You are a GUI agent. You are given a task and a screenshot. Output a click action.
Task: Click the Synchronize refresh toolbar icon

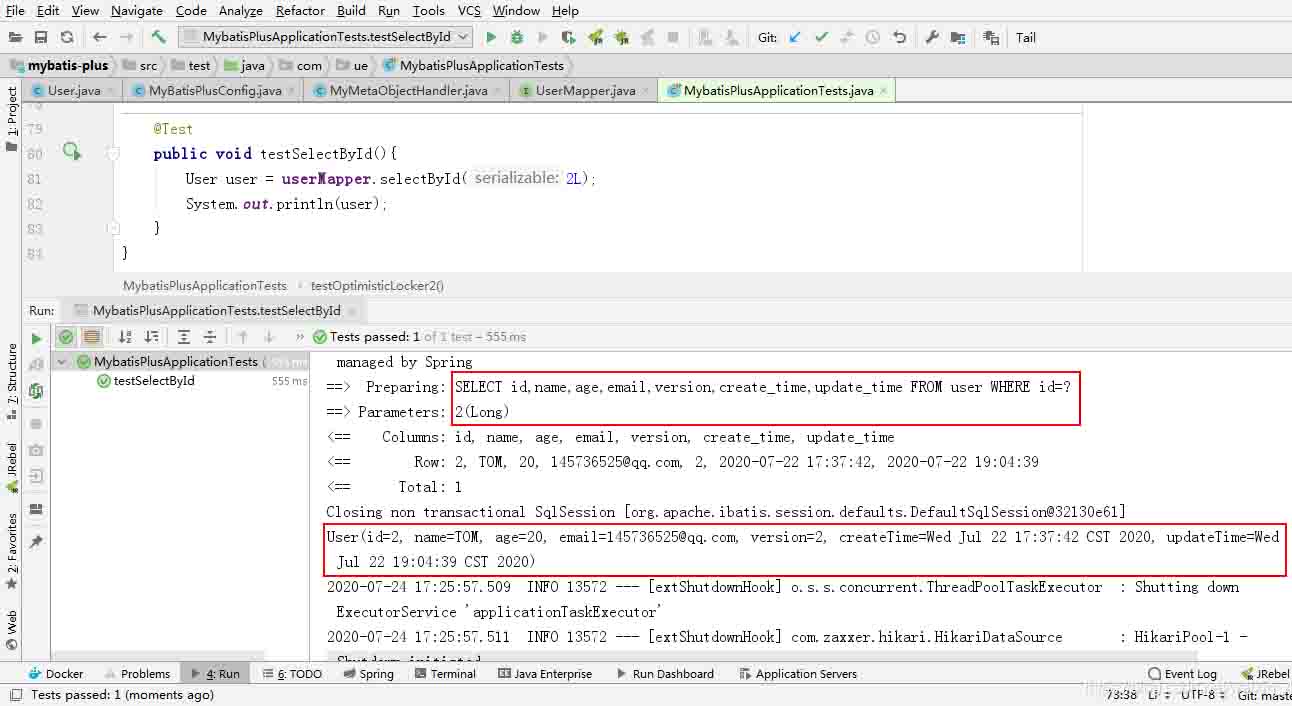tap(67, 37)
